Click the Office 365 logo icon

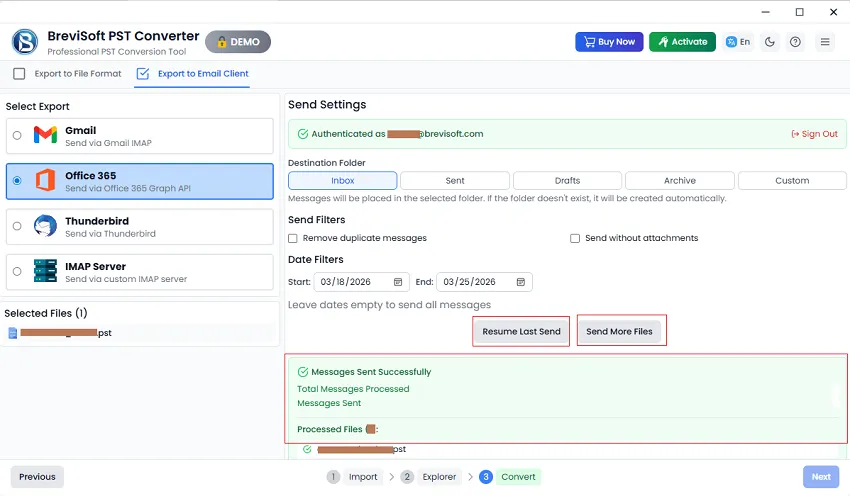point(45,180)
